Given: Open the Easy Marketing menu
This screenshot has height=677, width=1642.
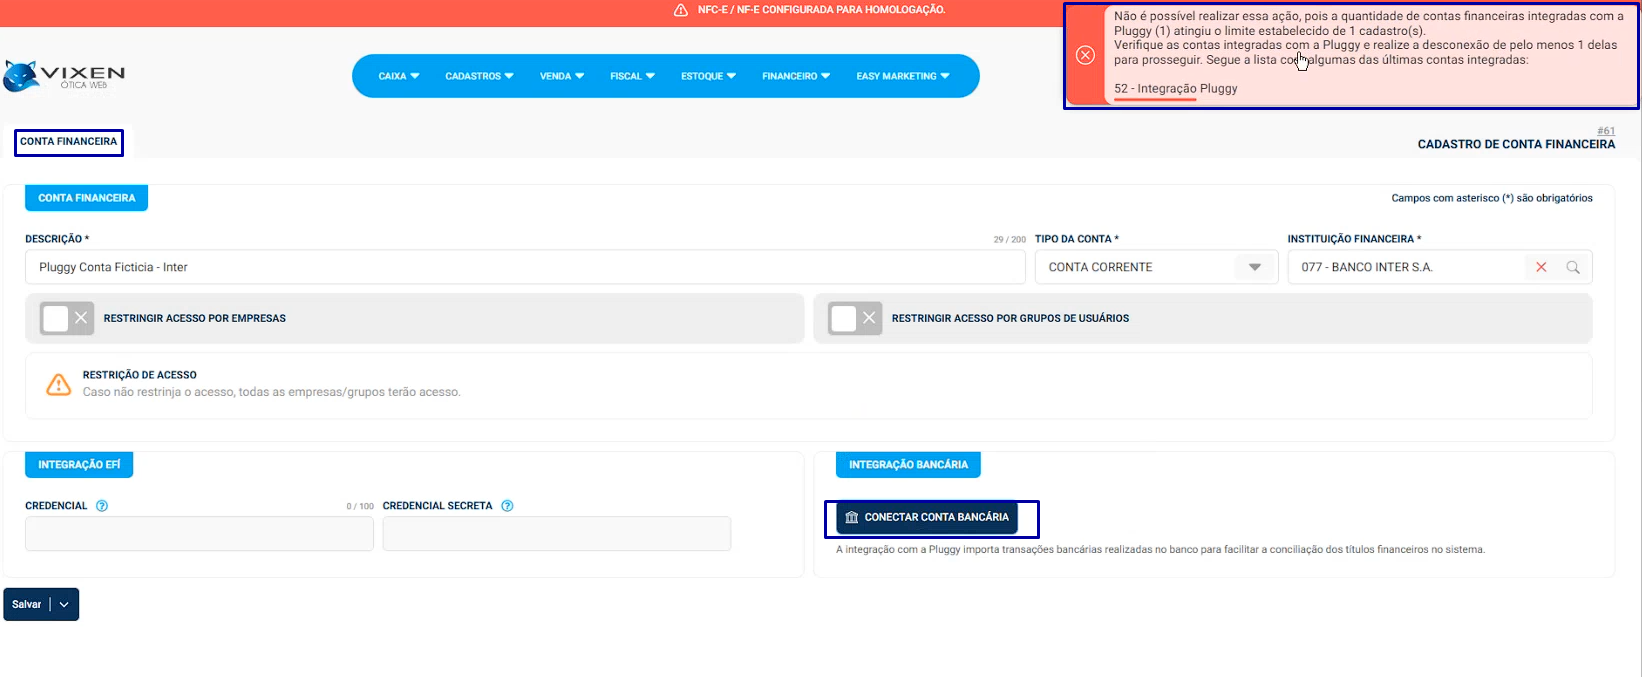Looking at the screenshot, I should (903, 76).
